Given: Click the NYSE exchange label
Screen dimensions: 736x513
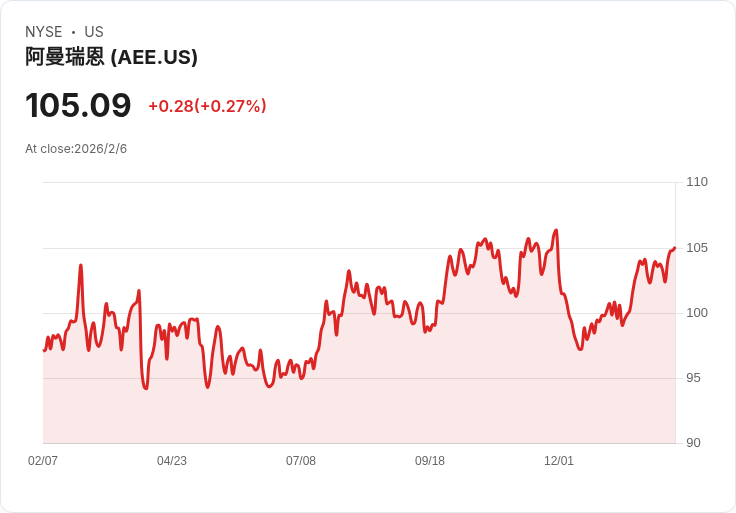Looking at the screenshot, I should tap(43, 32).
